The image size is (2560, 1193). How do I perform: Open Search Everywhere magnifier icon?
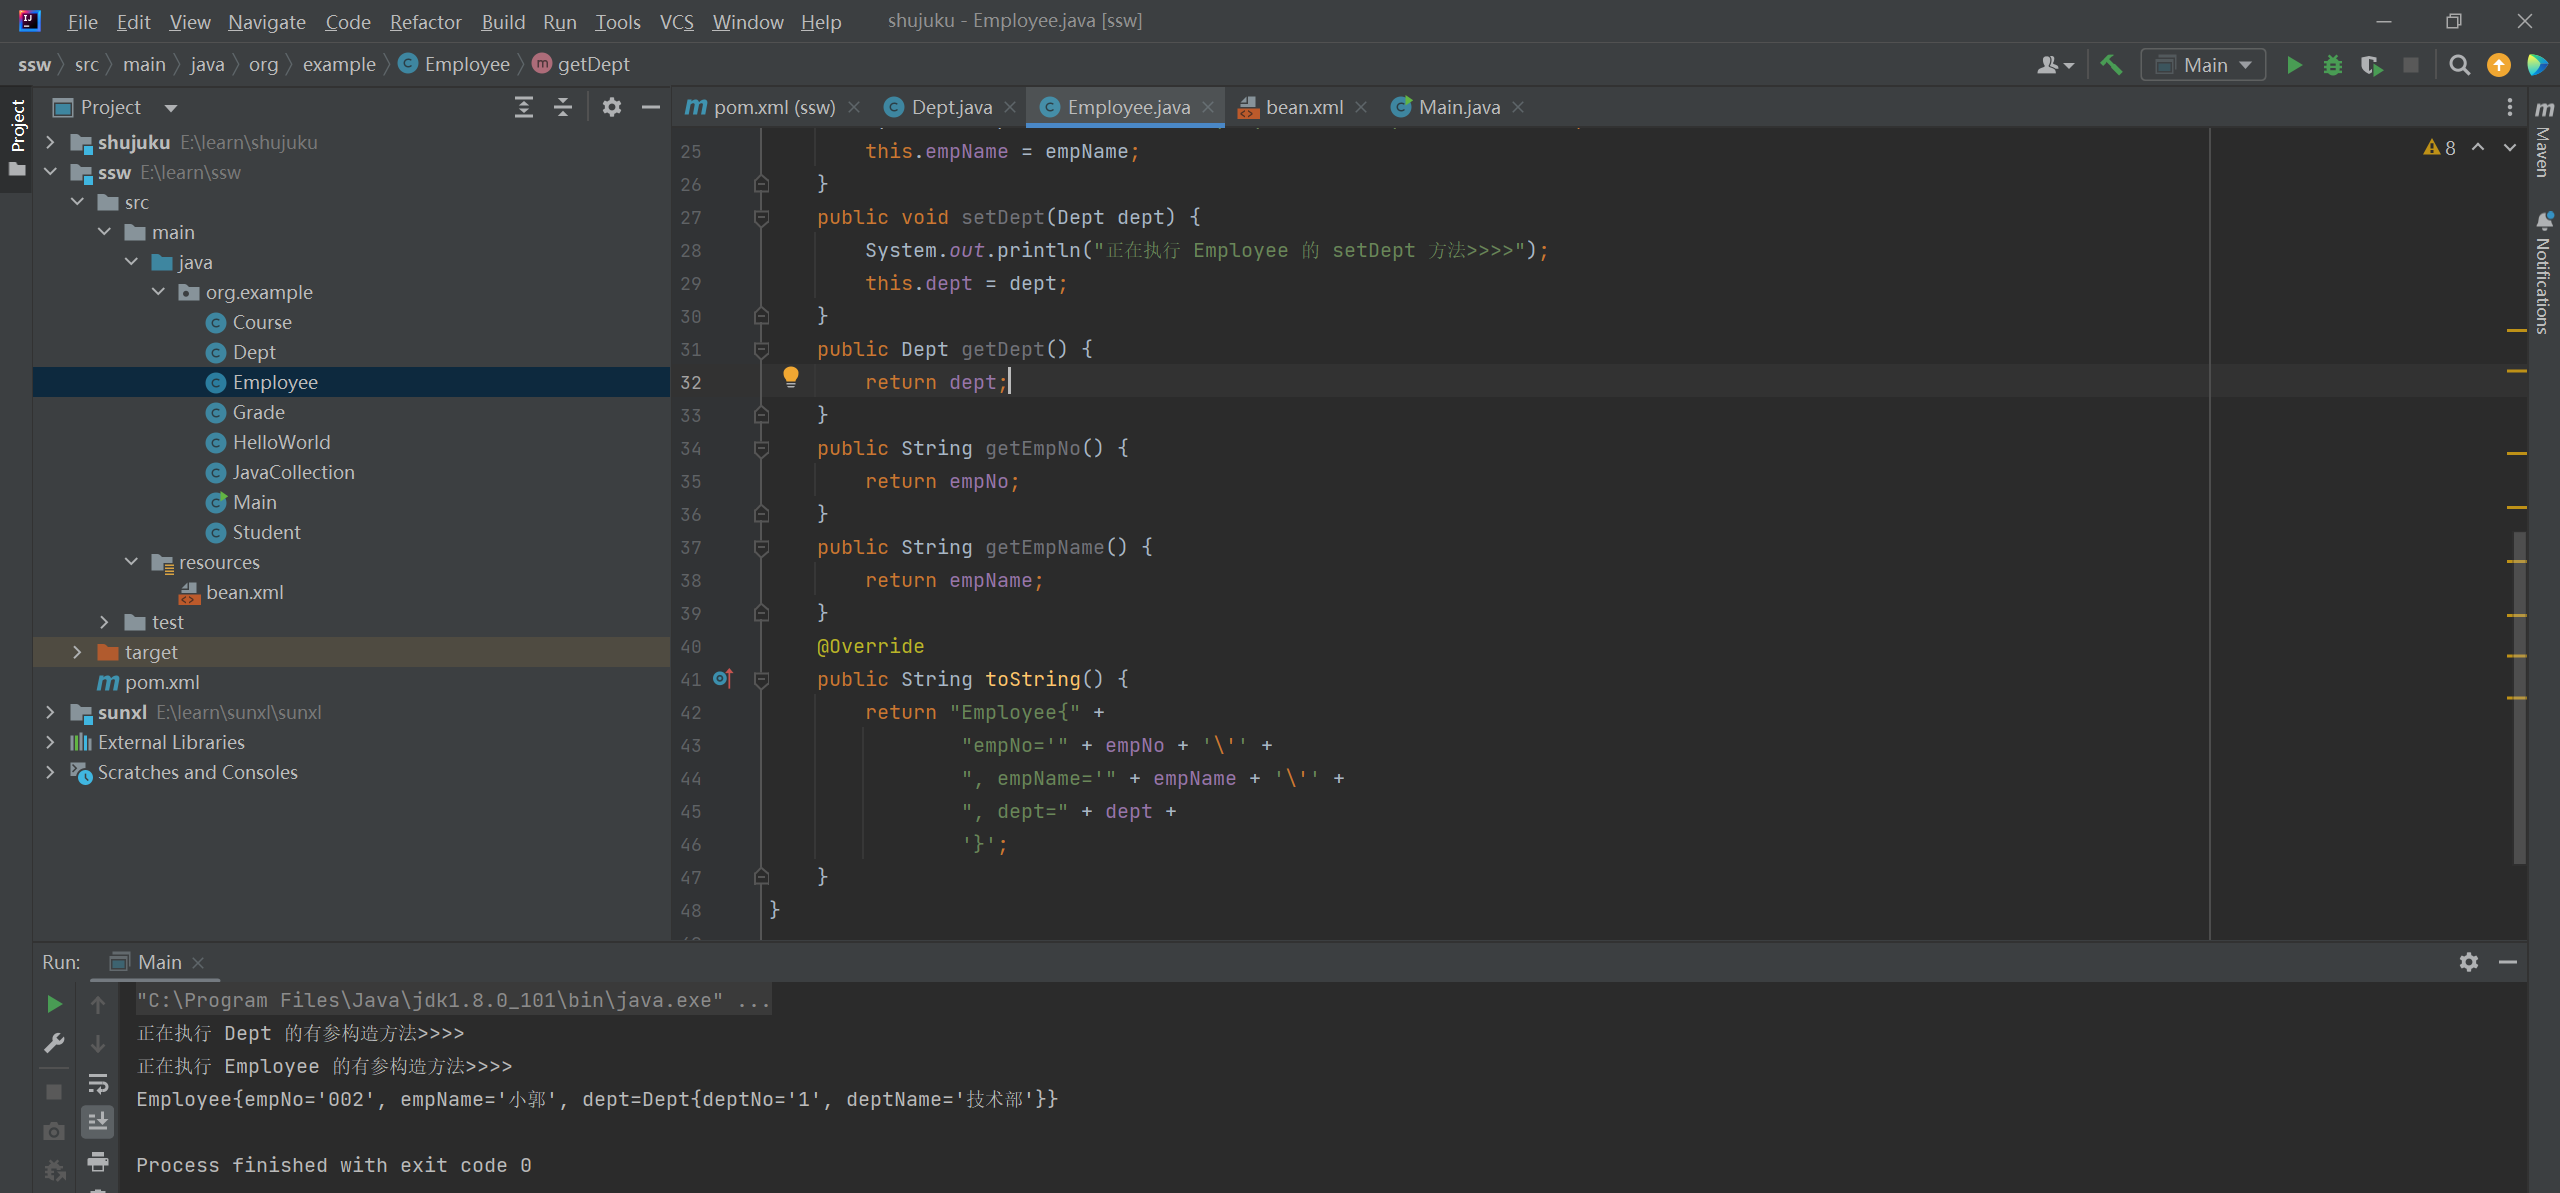pos(2459,65)
